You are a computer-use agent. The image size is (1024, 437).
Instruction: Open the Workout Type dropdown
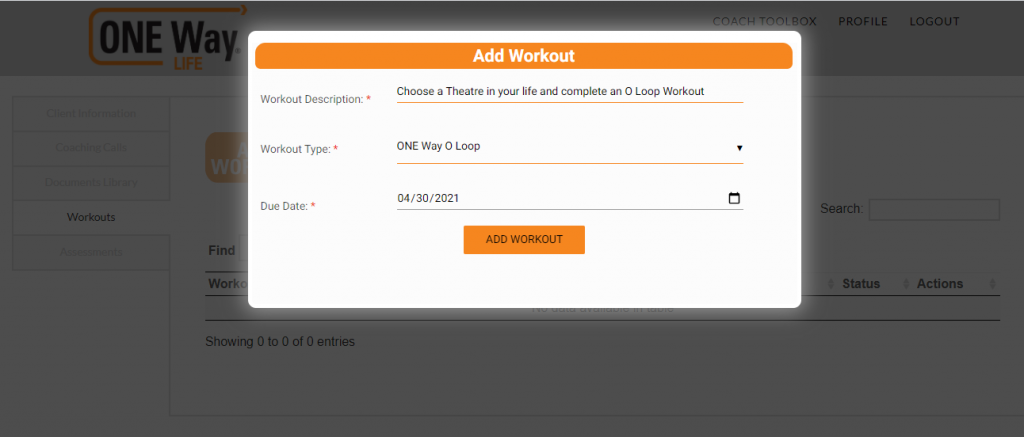click(x=569, y=147)
